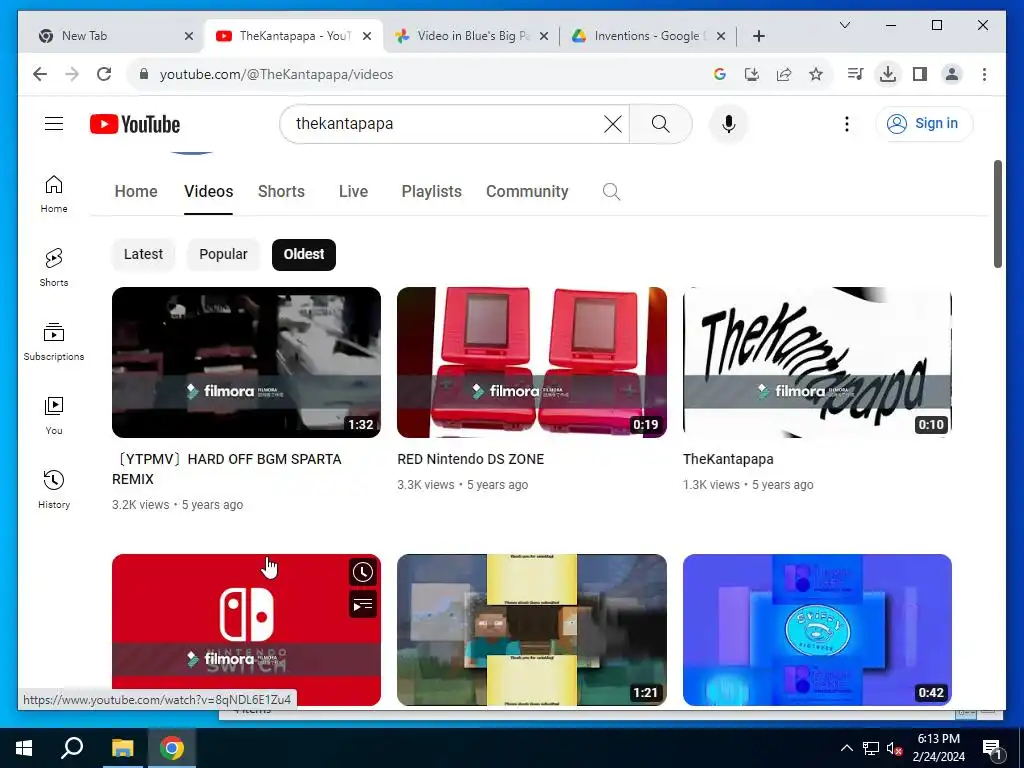Close the TheKantapapa YouTube tab

coord(367,36)
